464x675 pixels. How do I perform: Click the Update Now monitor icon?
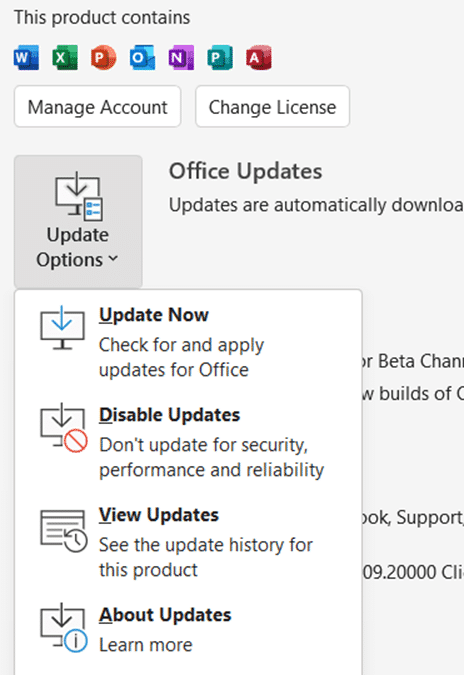coord(62,328)
